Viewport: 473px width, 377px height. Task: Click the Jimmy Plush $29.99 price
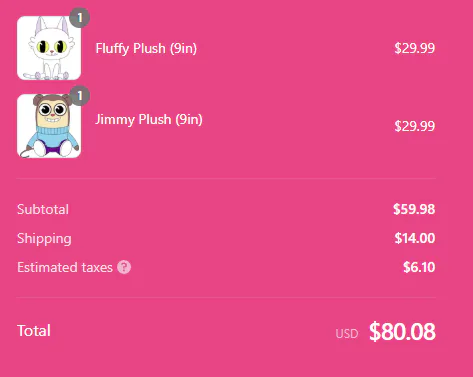(415, 126)
